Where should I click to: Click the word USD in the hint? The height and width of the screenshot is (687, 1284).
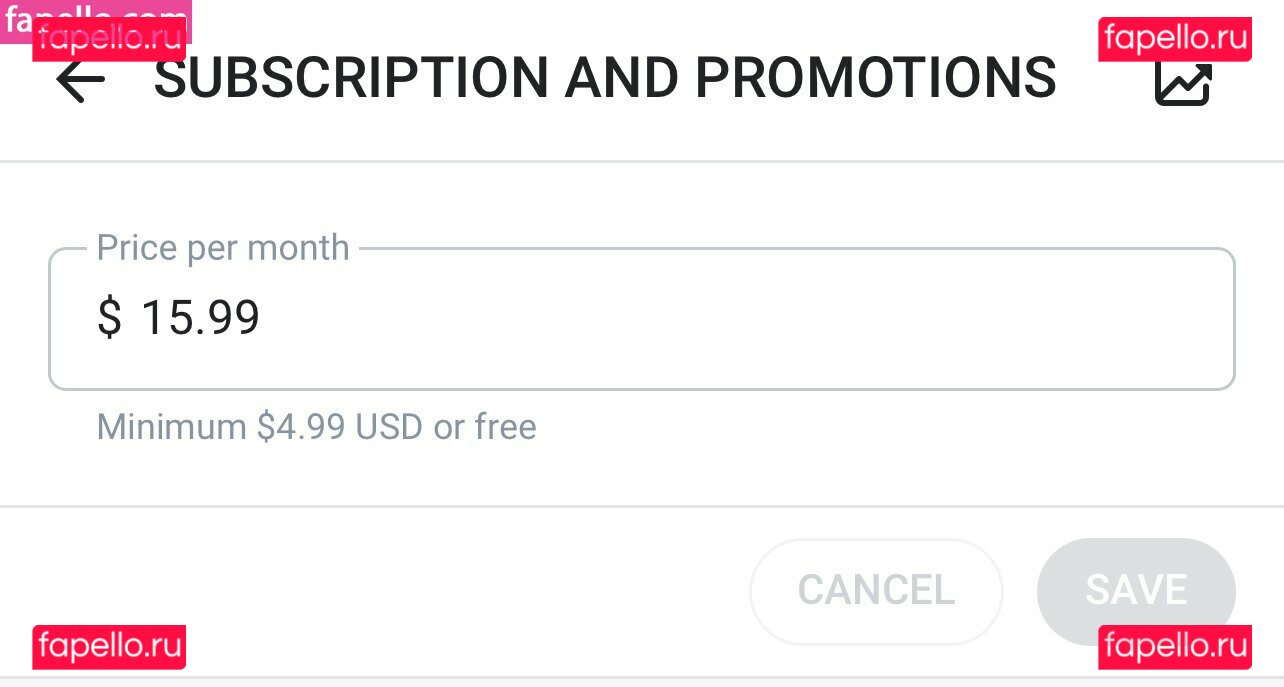(x=389, y=427)
